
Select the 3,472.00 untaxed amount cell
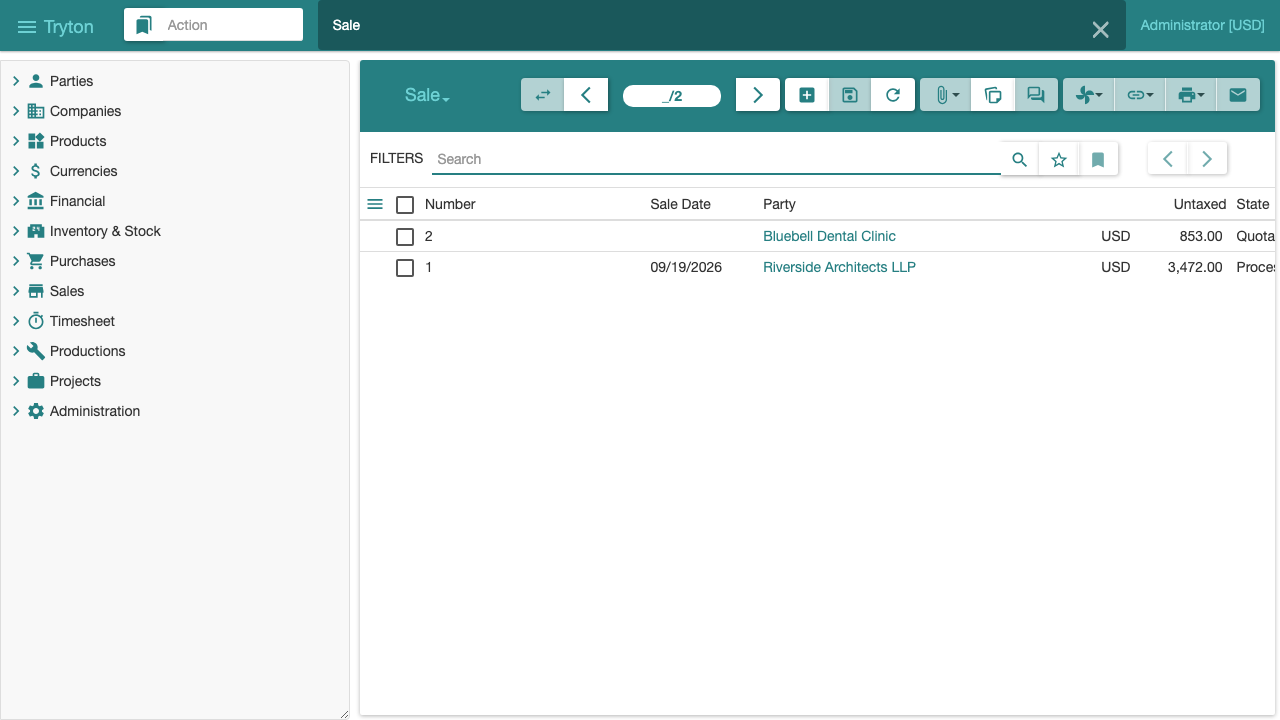coord(1194,267)
